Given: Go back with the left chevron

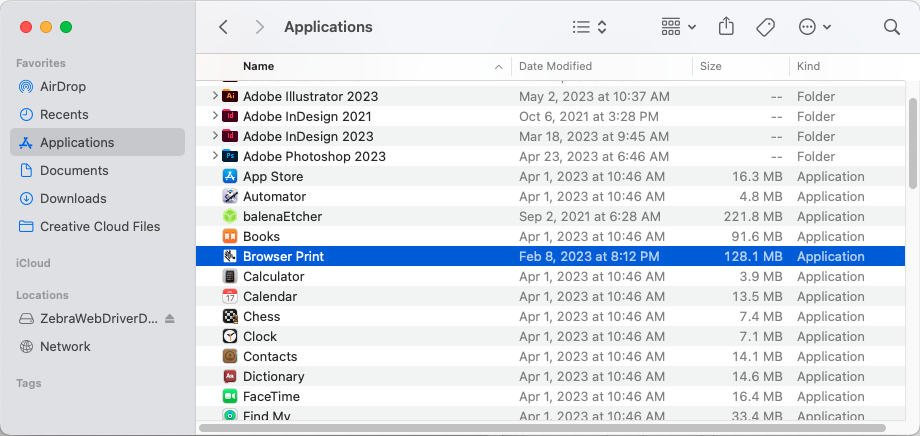Looking at the screenshot, I should (223, 27).
